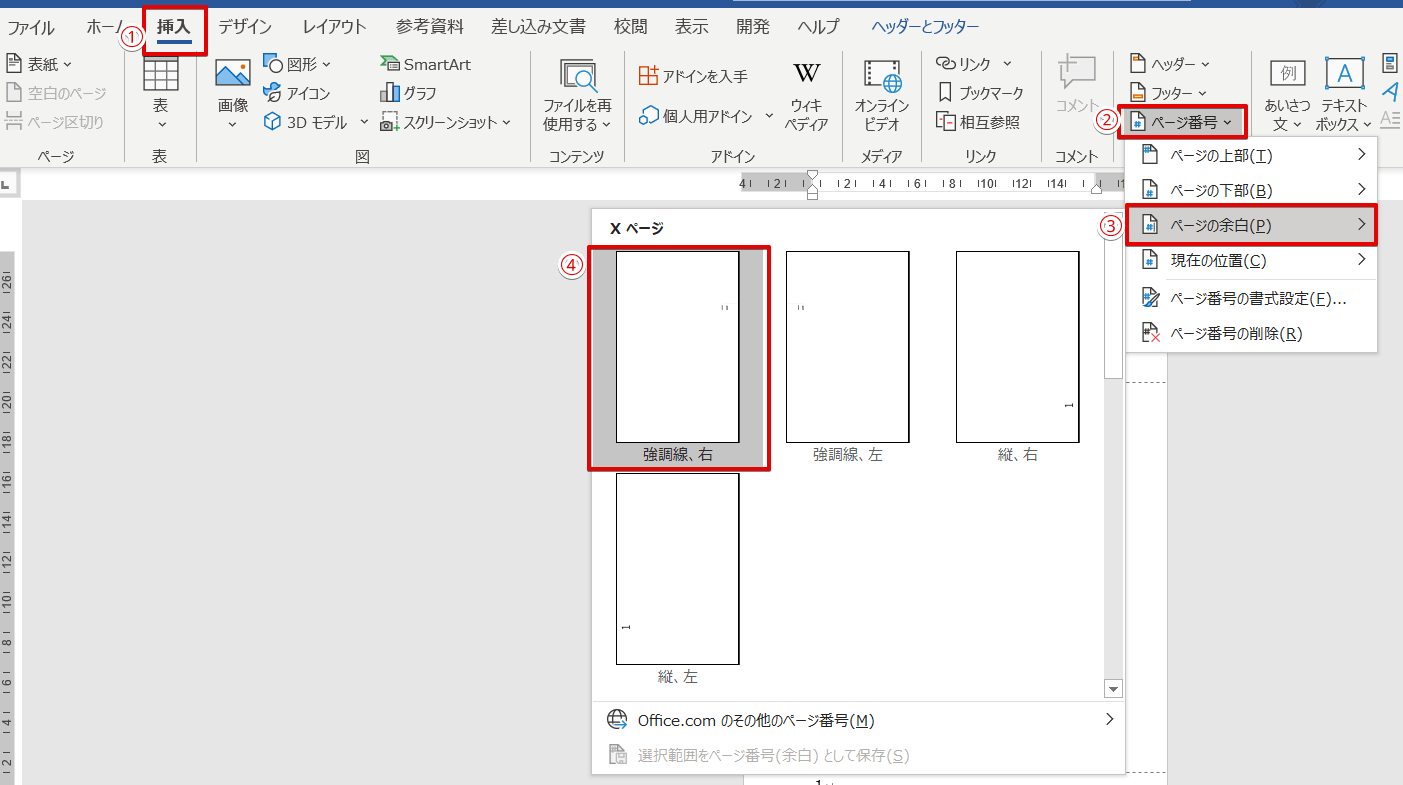Open the 表 table insert menu
This screenshot has height=785, width=1403.
(160, 93)
